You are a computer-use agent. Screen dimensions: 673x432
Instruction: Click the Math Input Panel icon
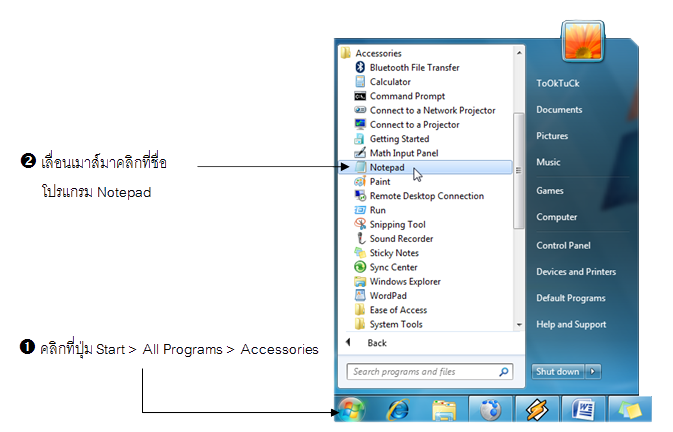click(x=360, y=153)
